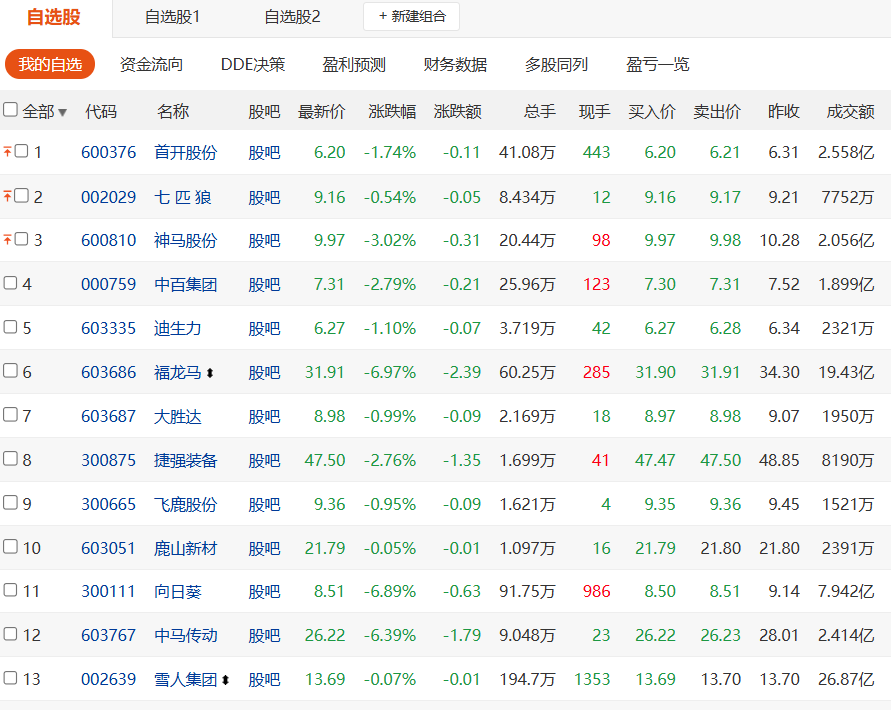Open the 中百集团 stock name link
Image resolution: width=891 pixels, height=710 pixels.
185,284
